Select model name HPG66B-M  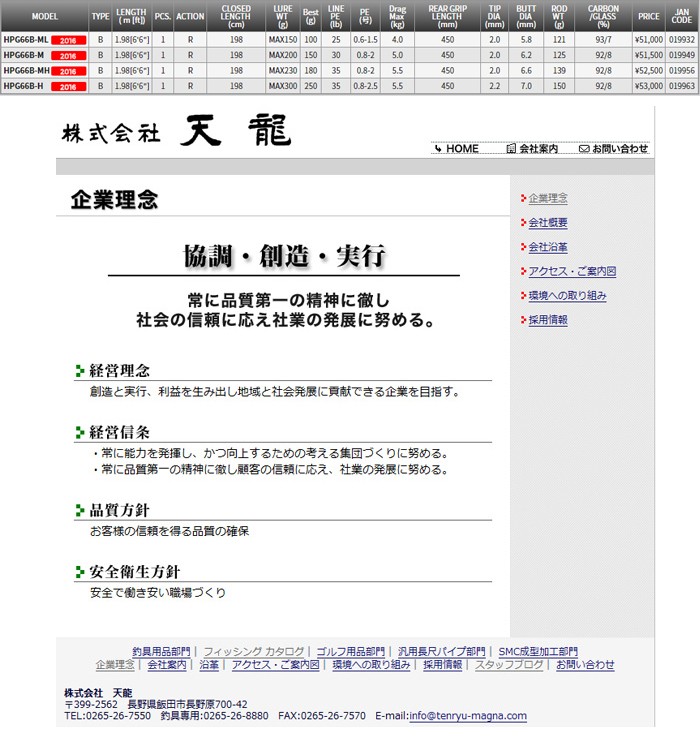pos(24,55)
